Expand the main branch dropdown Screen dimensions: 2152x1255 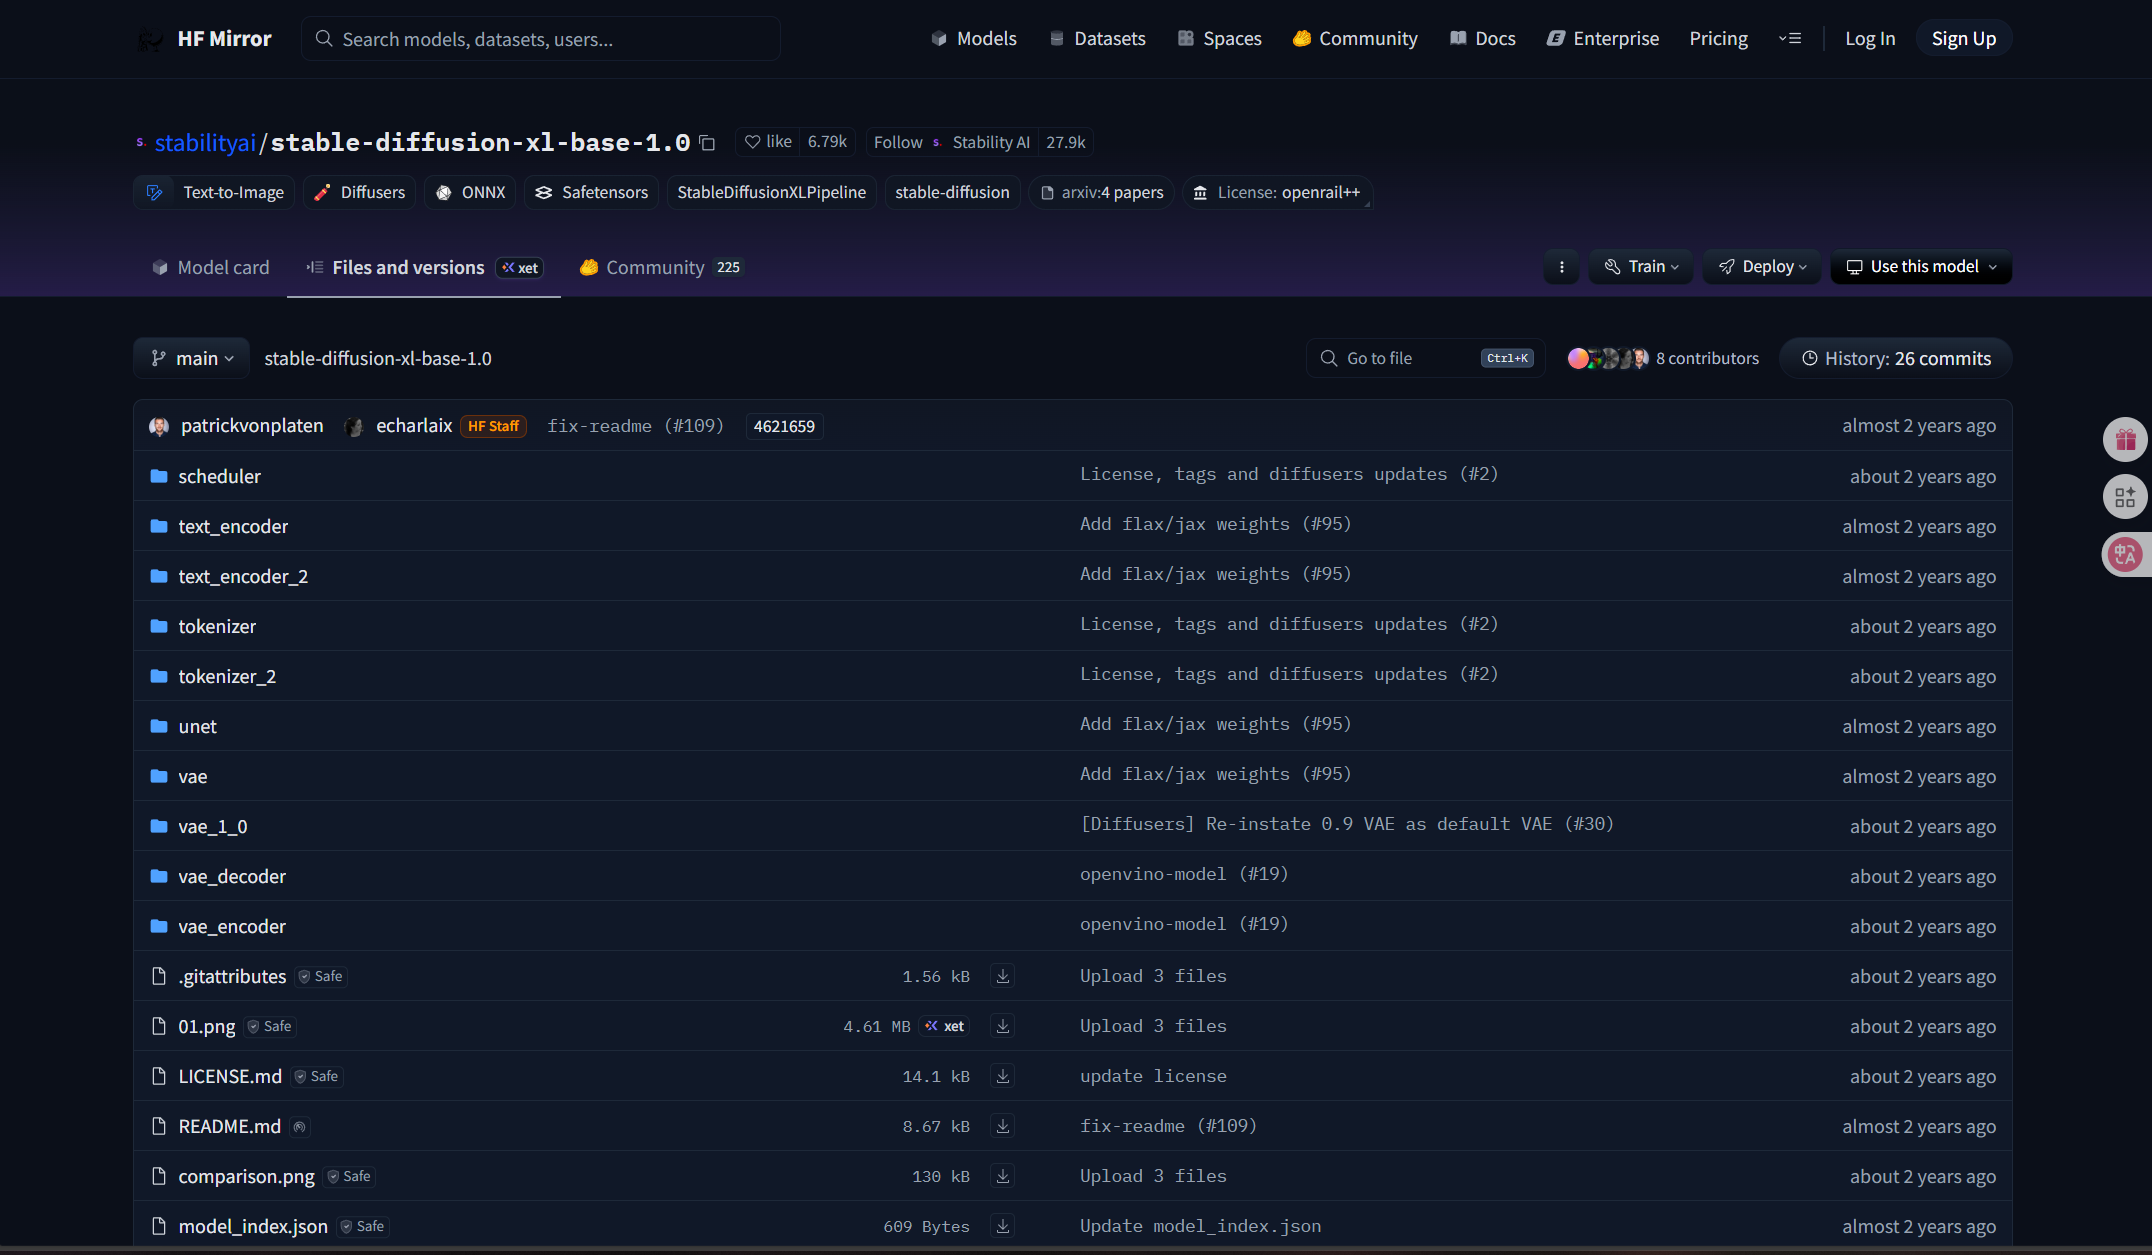192,358
